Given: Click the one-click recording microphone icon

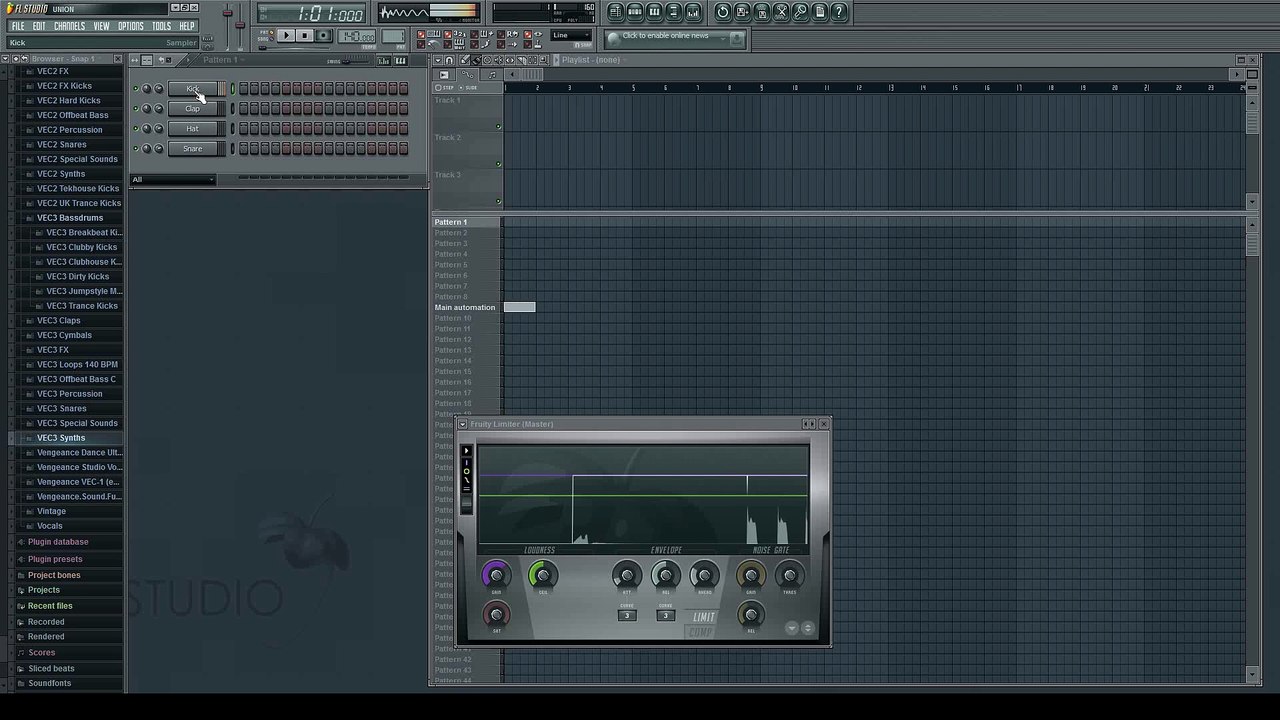Looking at the screenshot, I should tap(801, 12).
